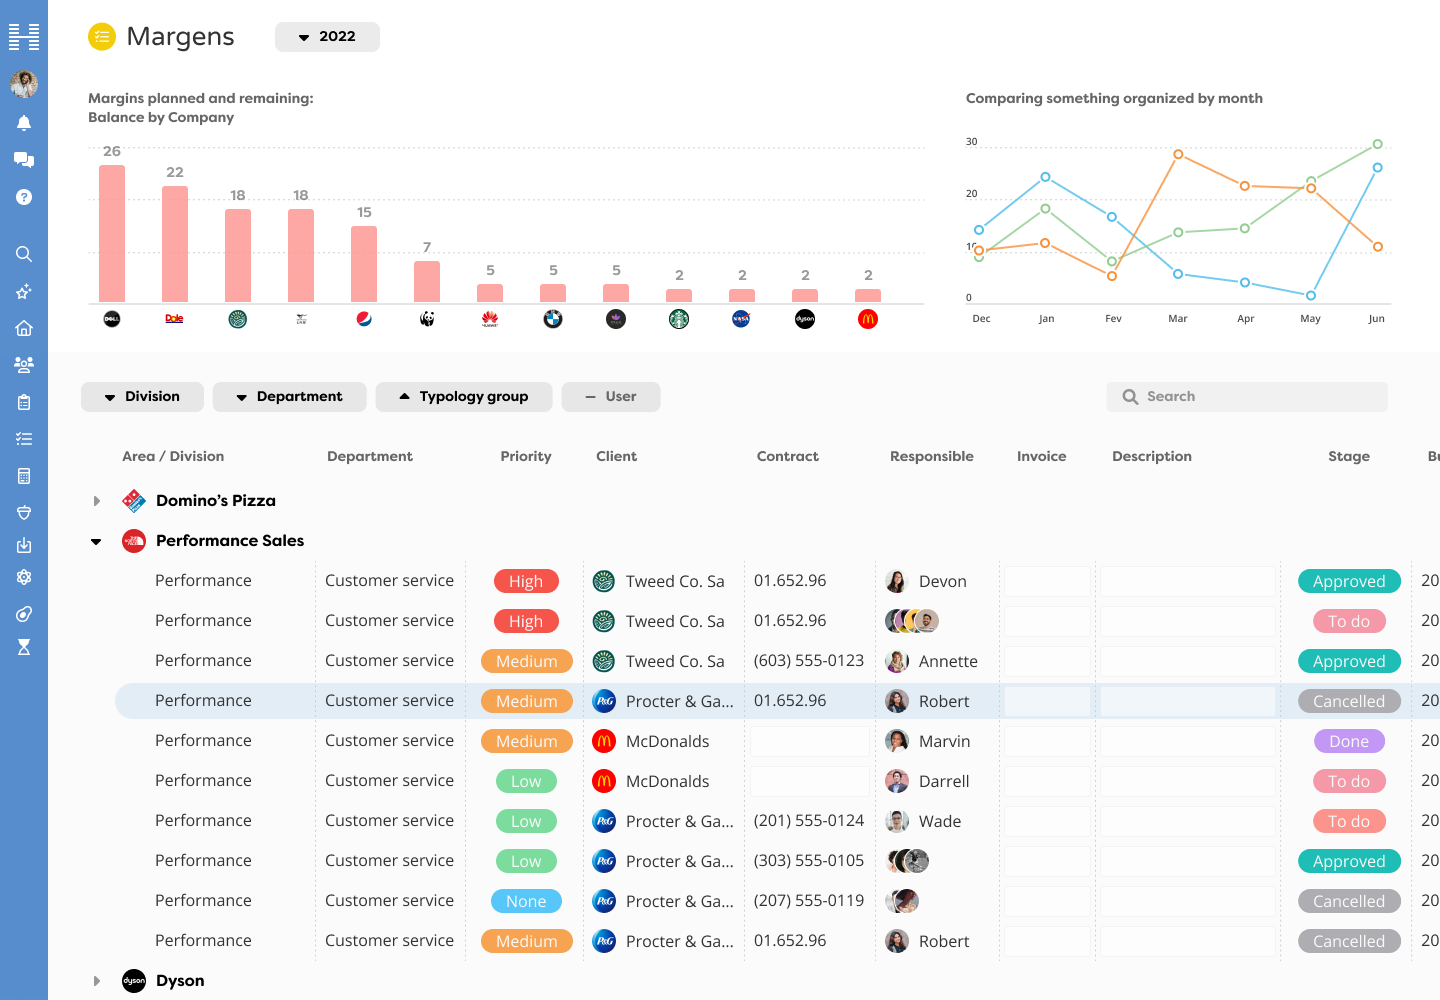Open the checklist tasks icon in sidebar
The height and width of the screenshot is (1000, 1440).
pos(24,439)
